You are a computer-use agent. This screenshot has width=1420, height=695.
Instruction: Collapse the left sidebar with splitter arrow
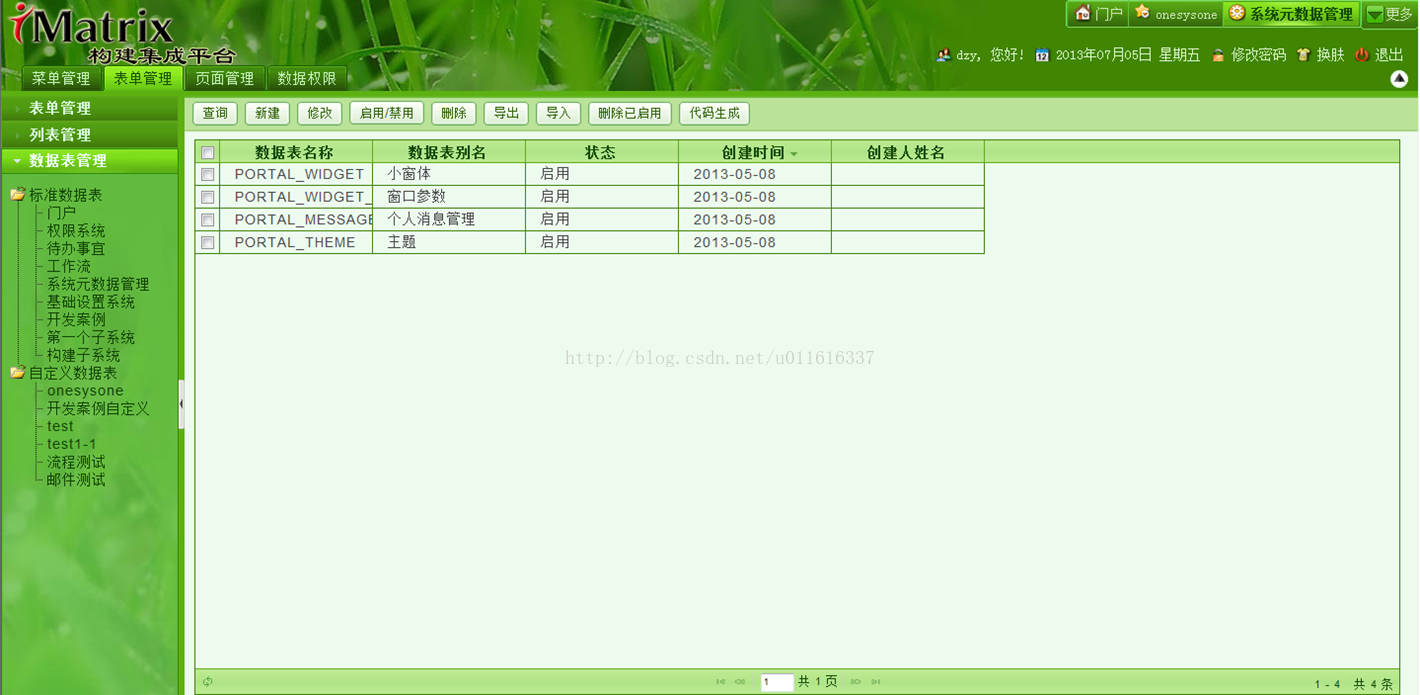(x=181, y=404)
